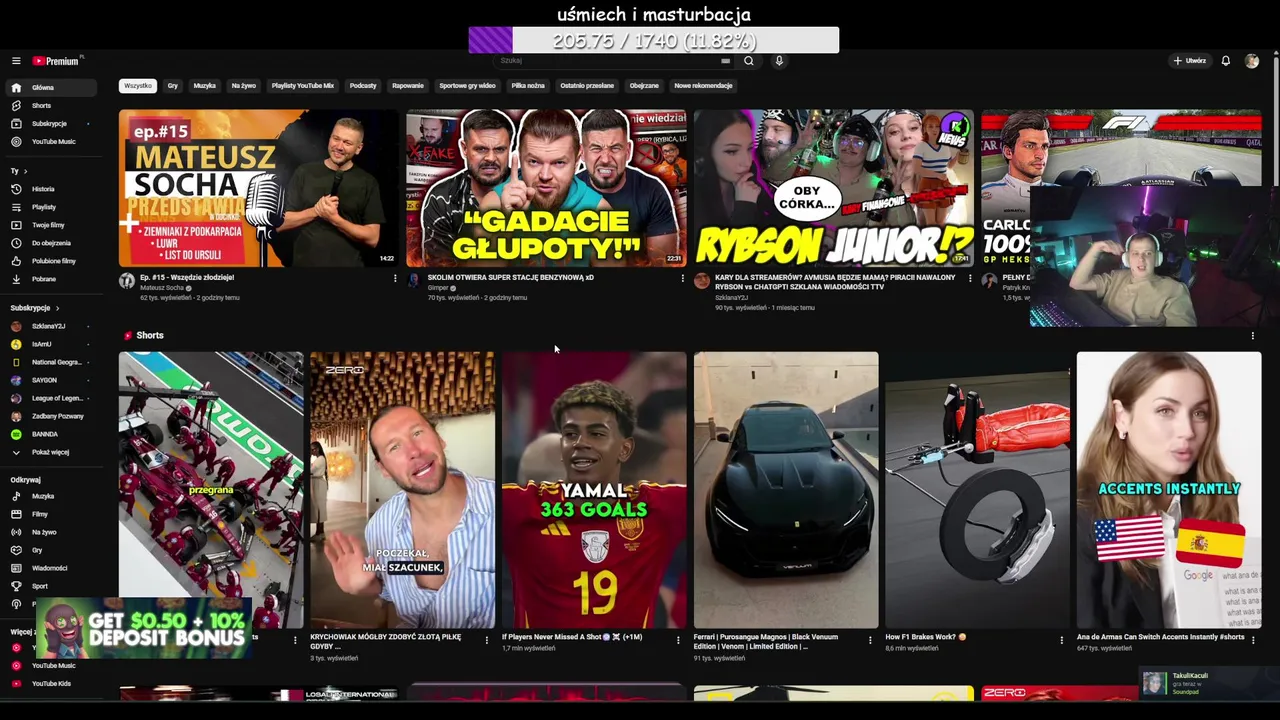Image resolution: width=1280 pixels, height=720 pixels.
Task: Open options for KARY DLA STREAMERÓW video
Action: pos(969,278)
